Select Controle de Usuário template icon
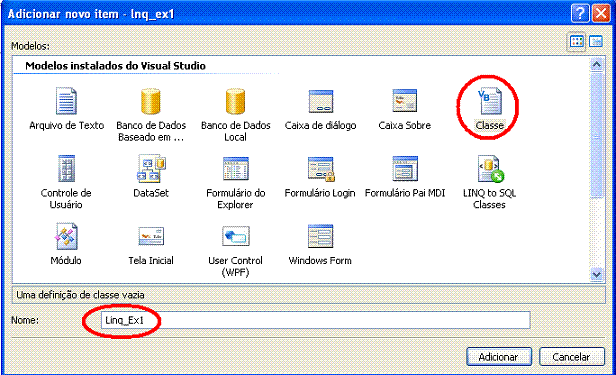 (66, 168)
